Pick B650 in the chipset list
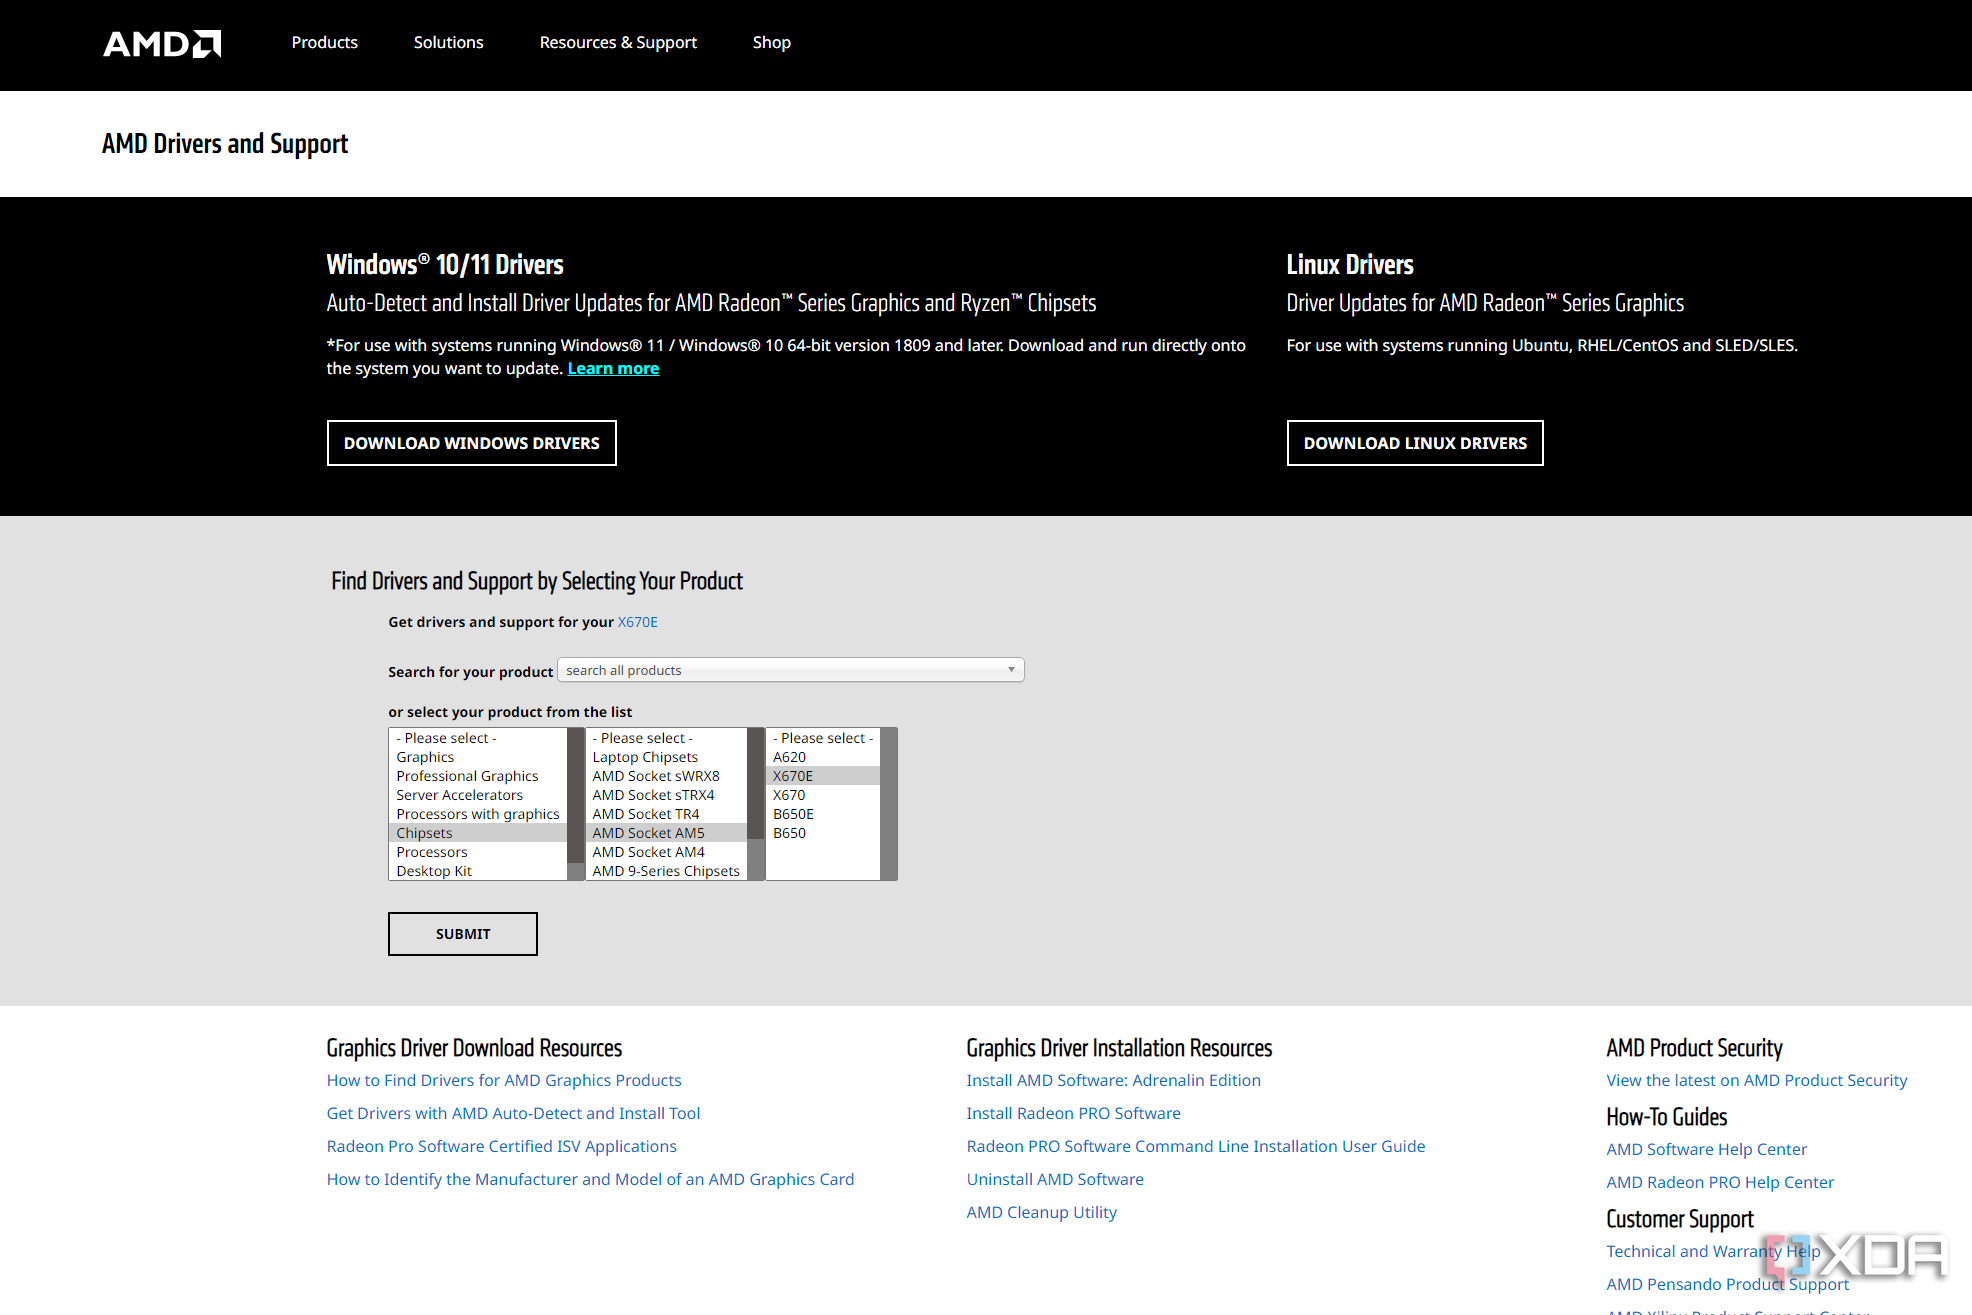Image resolution: width=1972 pixels, height=1315 pixels. click(x=823, y=833)
